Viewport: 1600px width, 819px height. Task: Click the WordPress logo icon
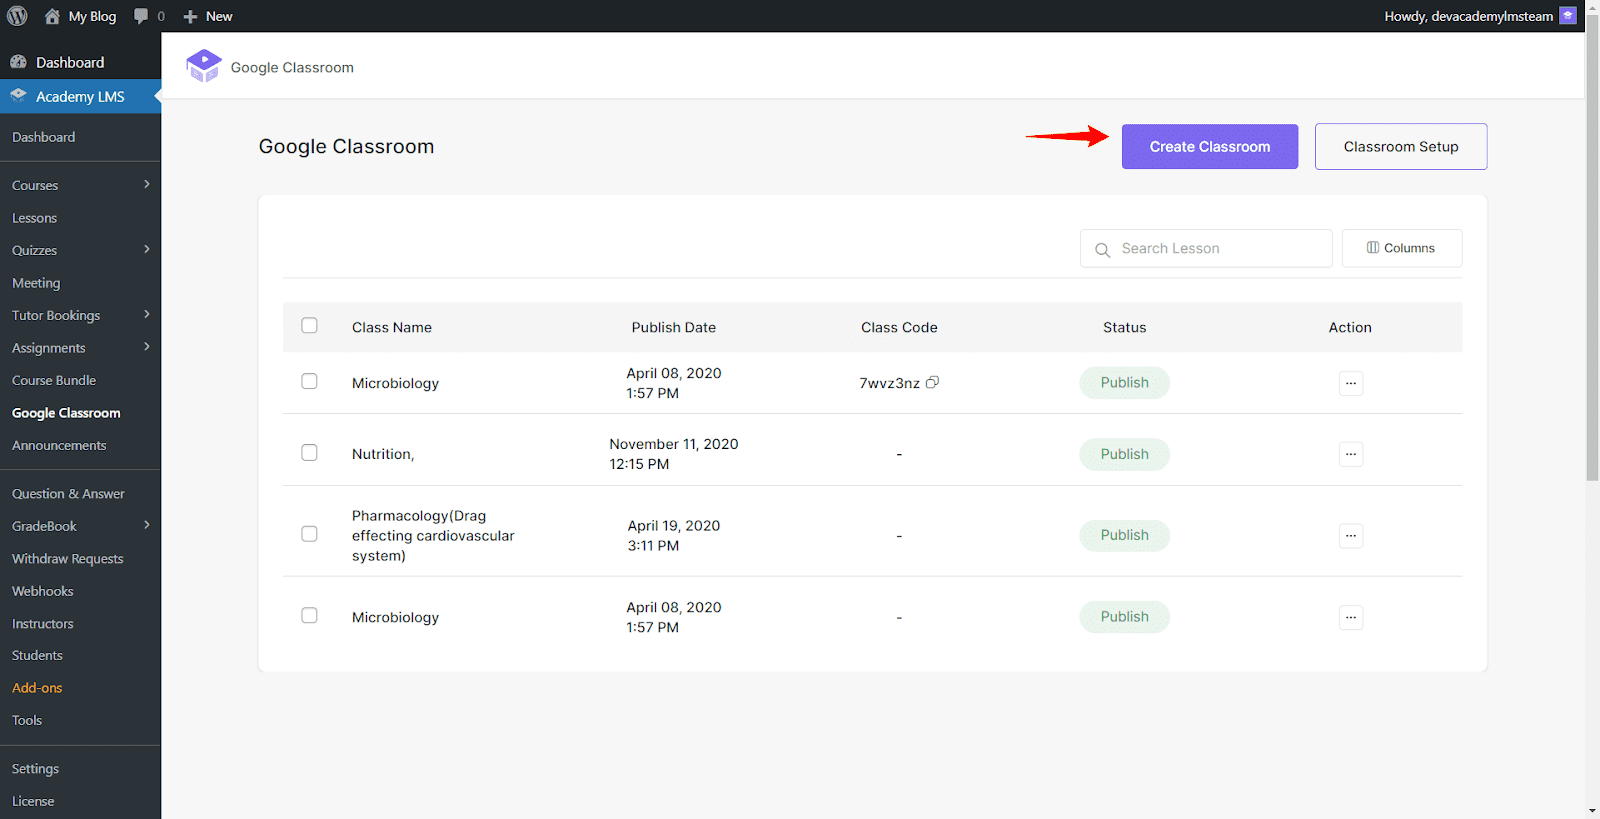click(x=17, y=16)
